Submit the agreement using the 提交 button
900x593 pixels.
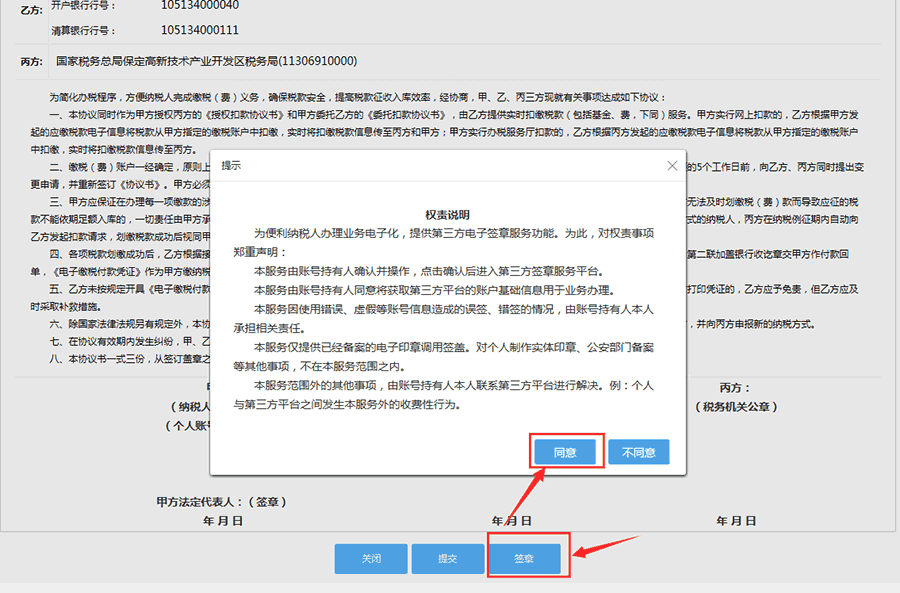pos(447,558)
